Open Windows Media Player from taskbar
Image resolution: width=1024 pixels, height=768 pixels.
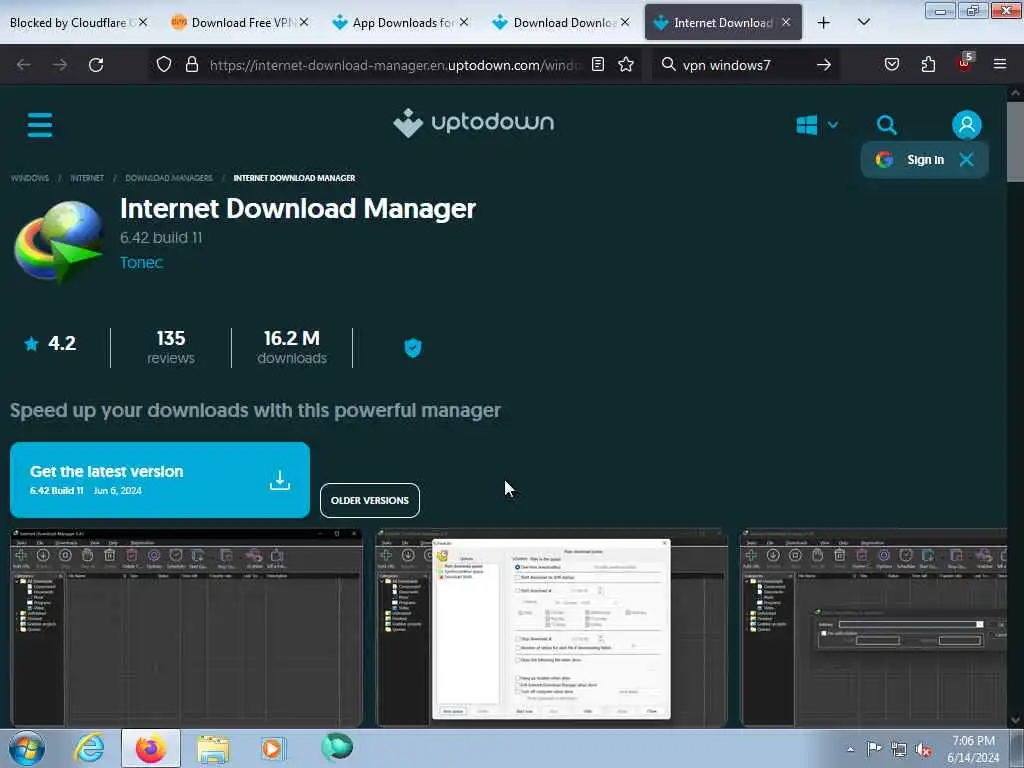(x=272, y=748)
